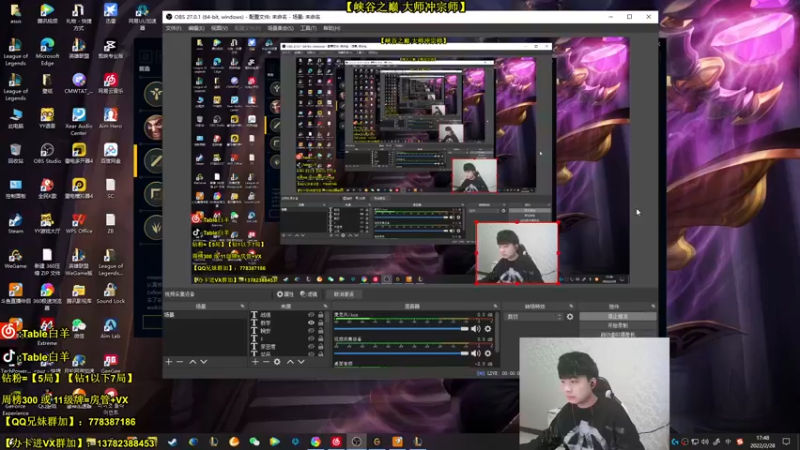Open the Scene Collection menu in OBS

click(x=281, y=29)
